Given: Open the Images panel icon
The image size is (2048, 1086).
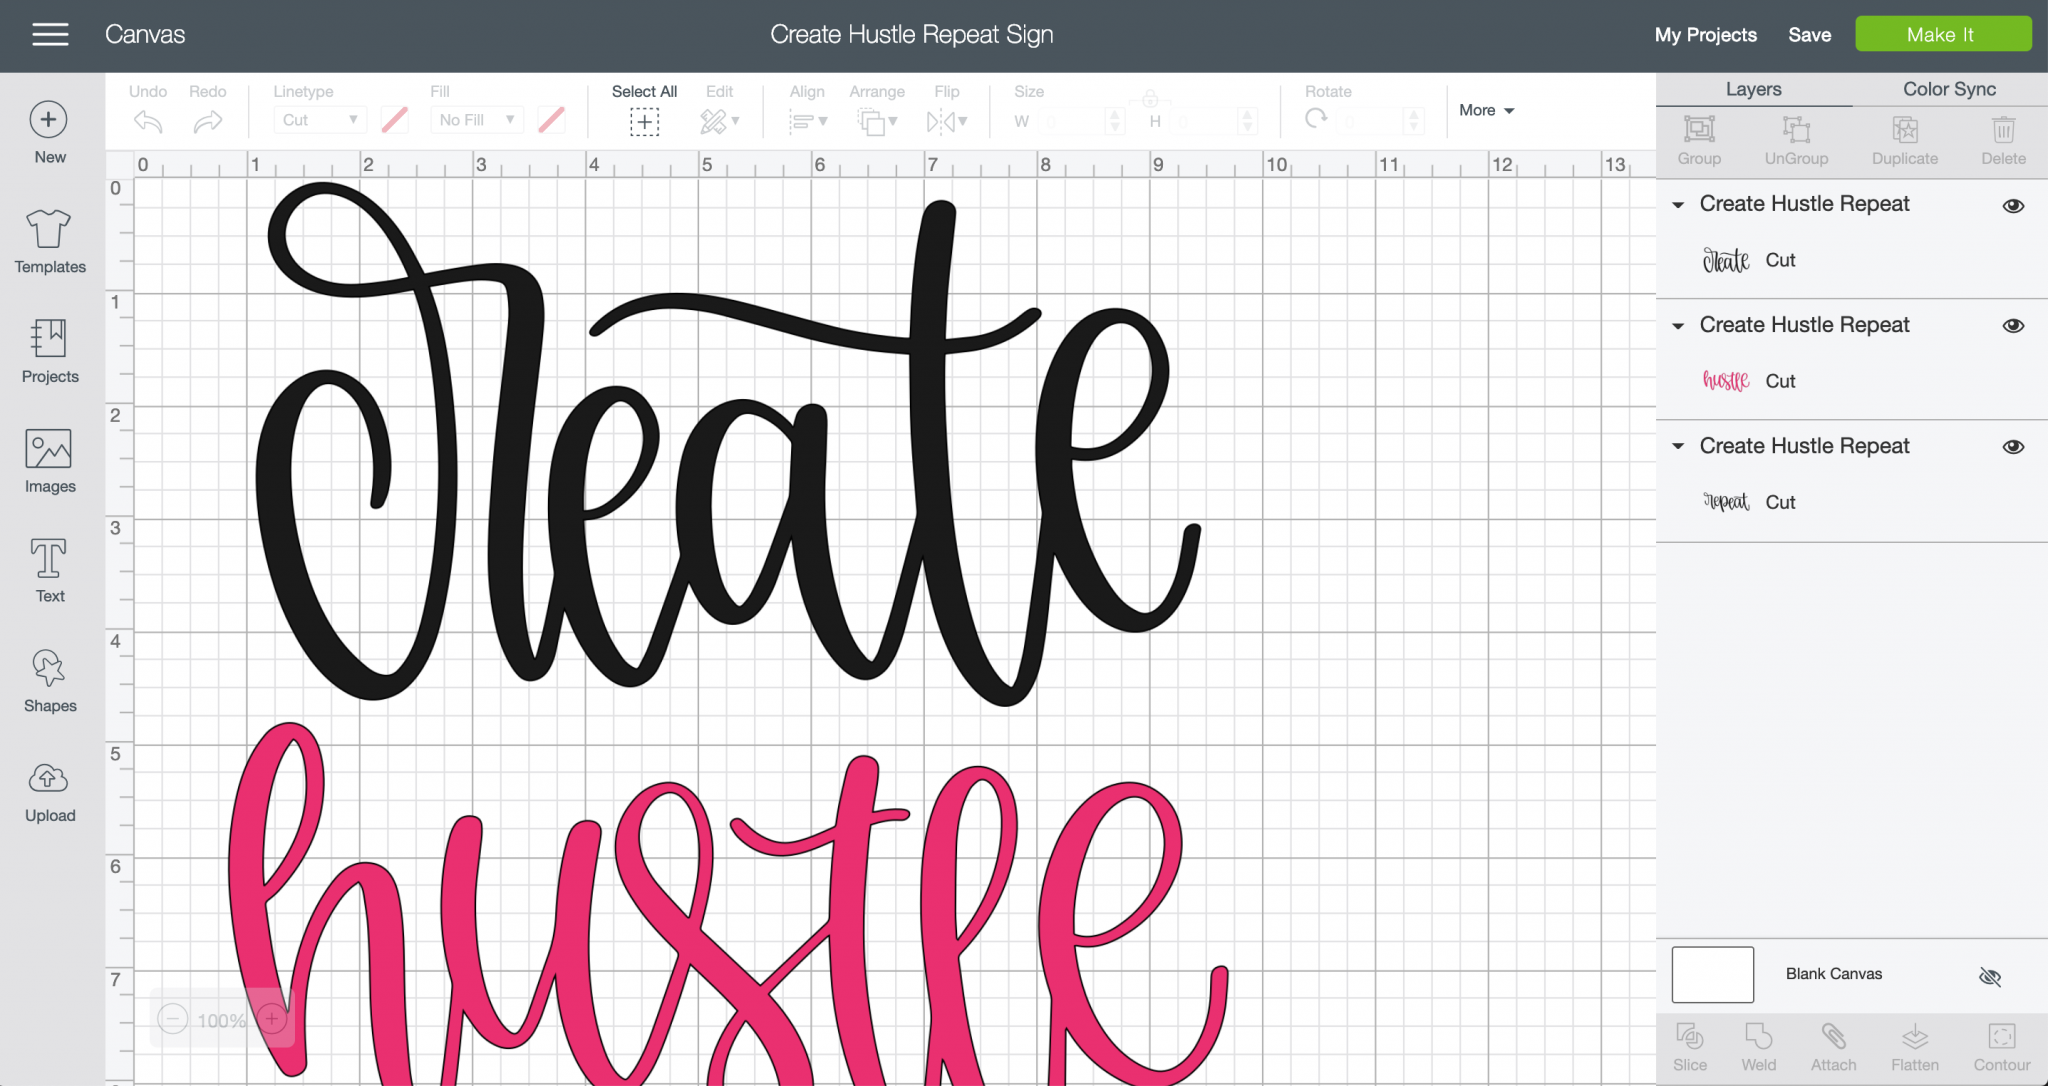Looking at the screenshot, I should (x=48, y=450).
